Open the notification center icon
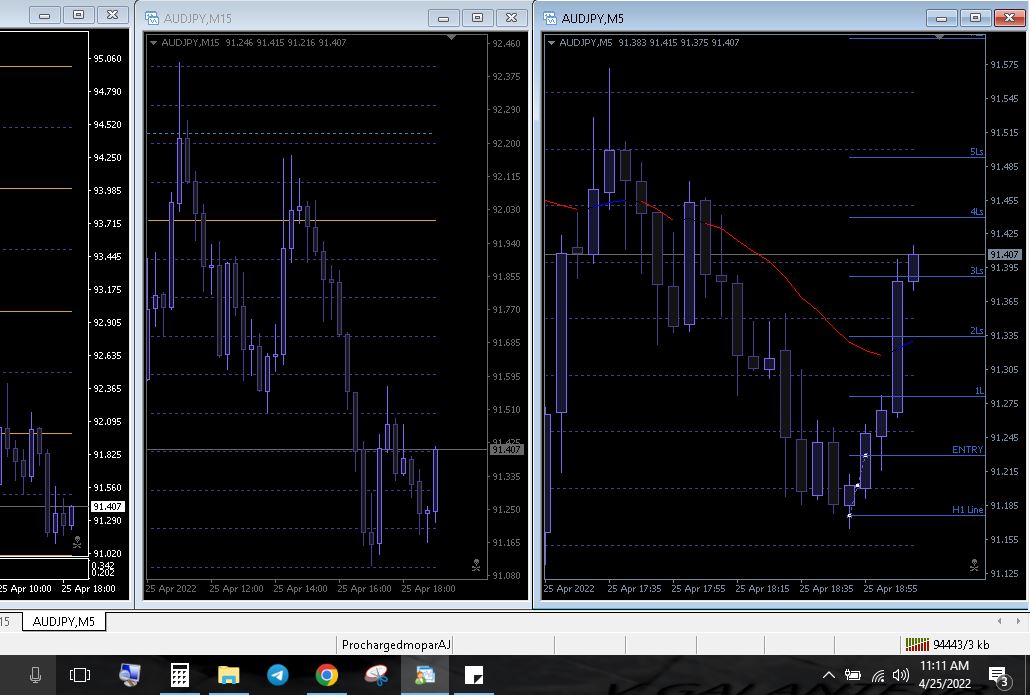1030x695 pixels. [x=999, y=675]
